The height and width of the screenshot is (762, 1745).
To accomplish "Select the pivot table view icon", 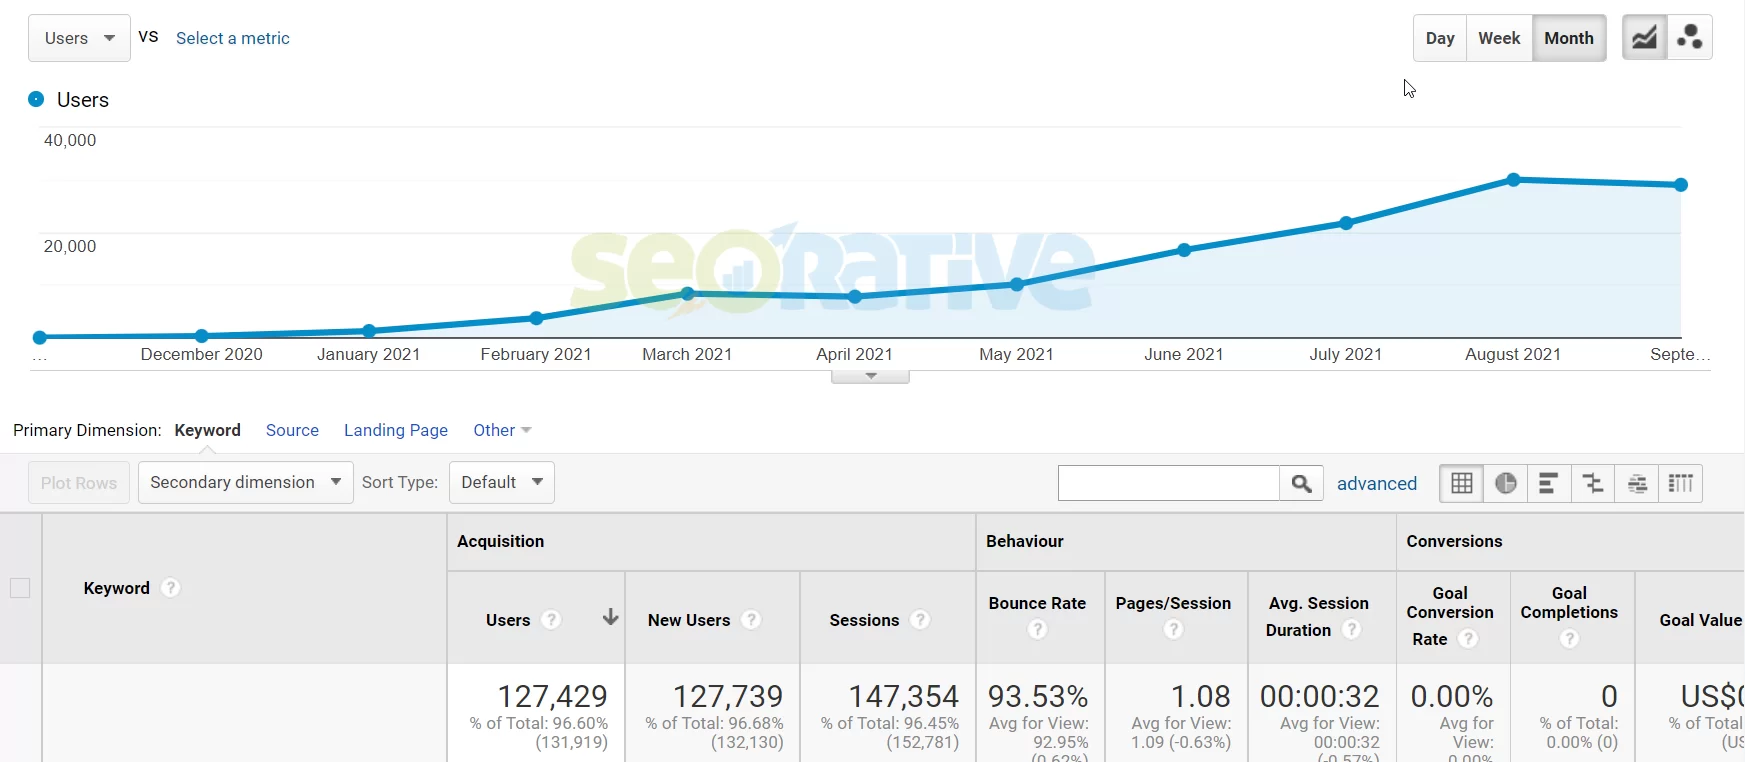I will pyautogui.click(x=1681, y=484).
